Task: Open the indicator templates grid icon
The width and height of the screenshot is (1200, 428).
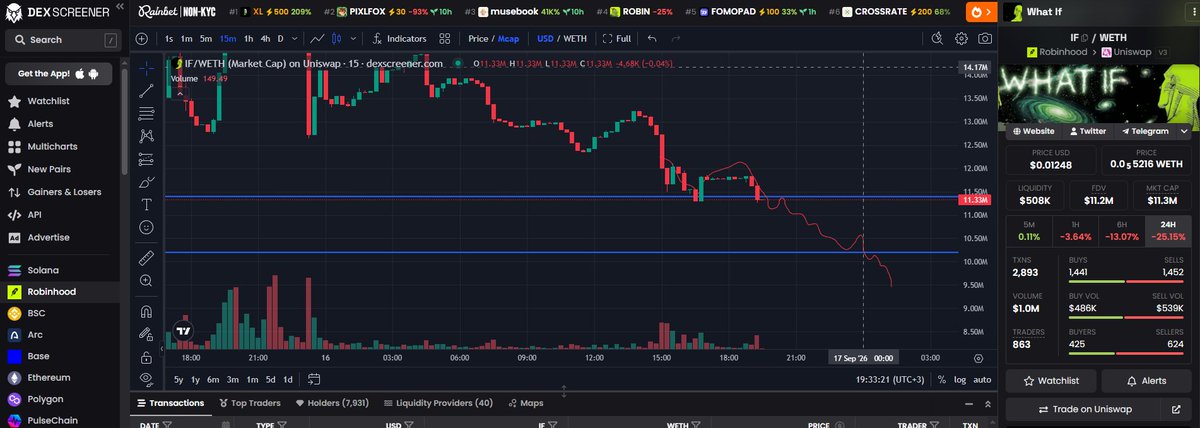Action: click(x=444, y=39)
